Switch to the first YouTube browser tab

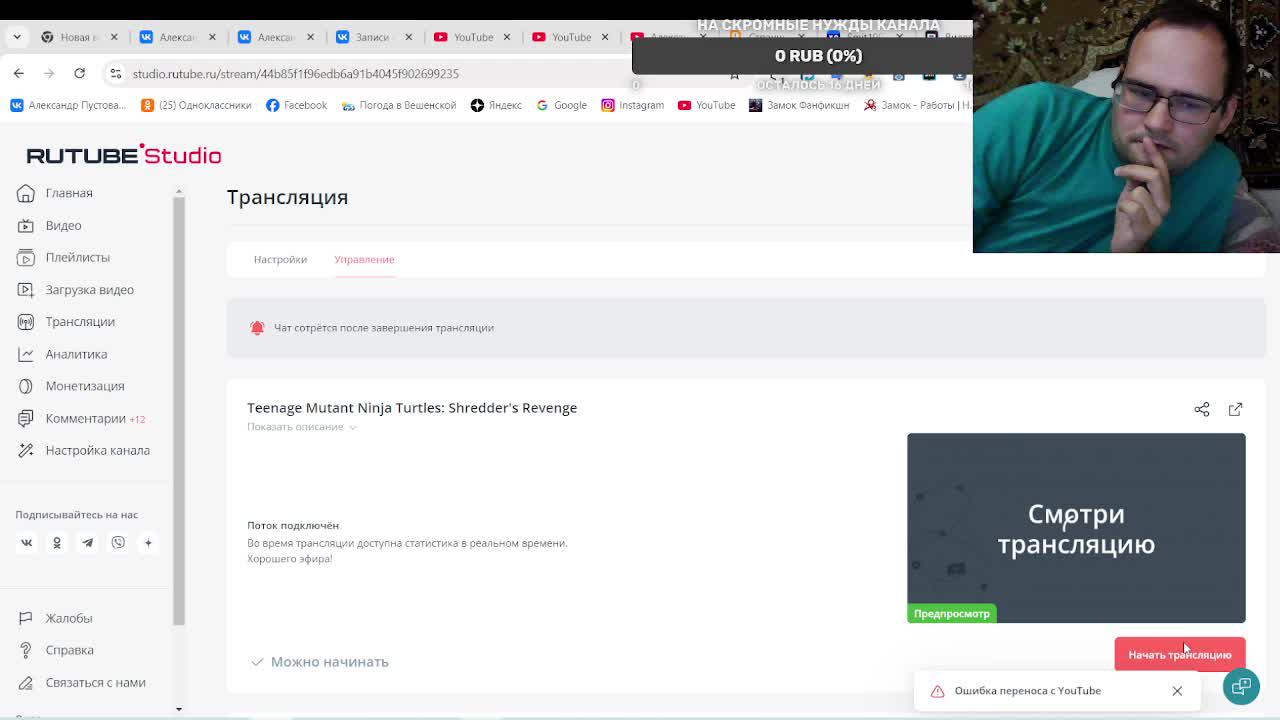coord(470,37)
